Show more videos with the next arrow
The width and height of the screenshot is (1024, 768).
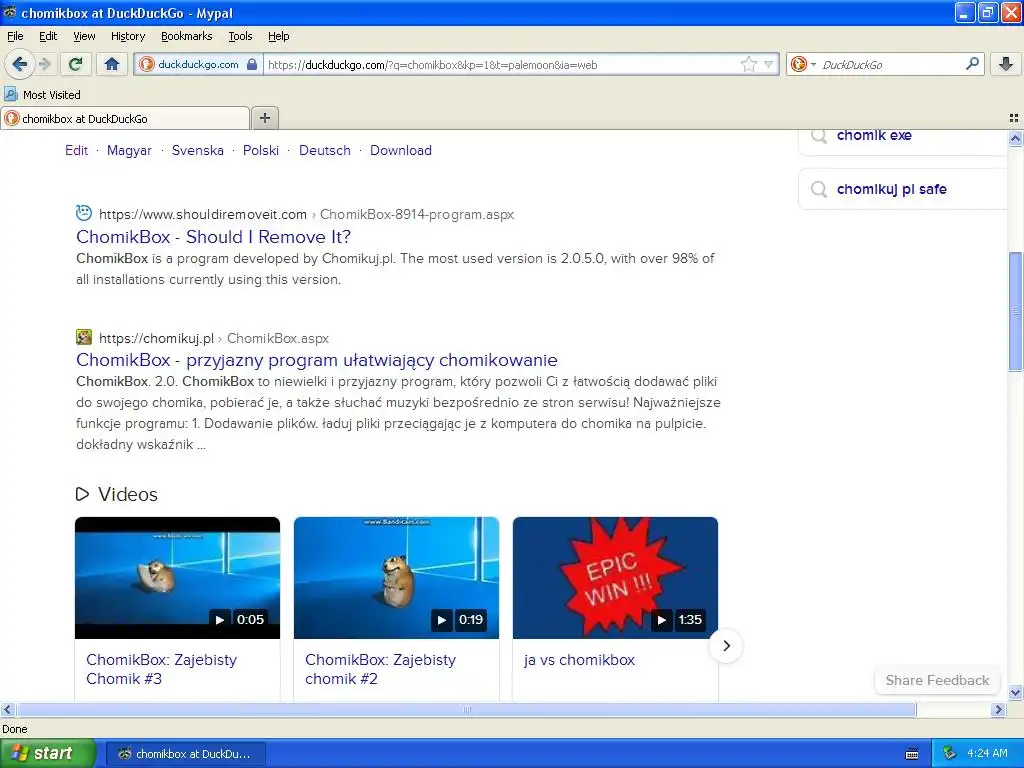click(x=726, y=646)
